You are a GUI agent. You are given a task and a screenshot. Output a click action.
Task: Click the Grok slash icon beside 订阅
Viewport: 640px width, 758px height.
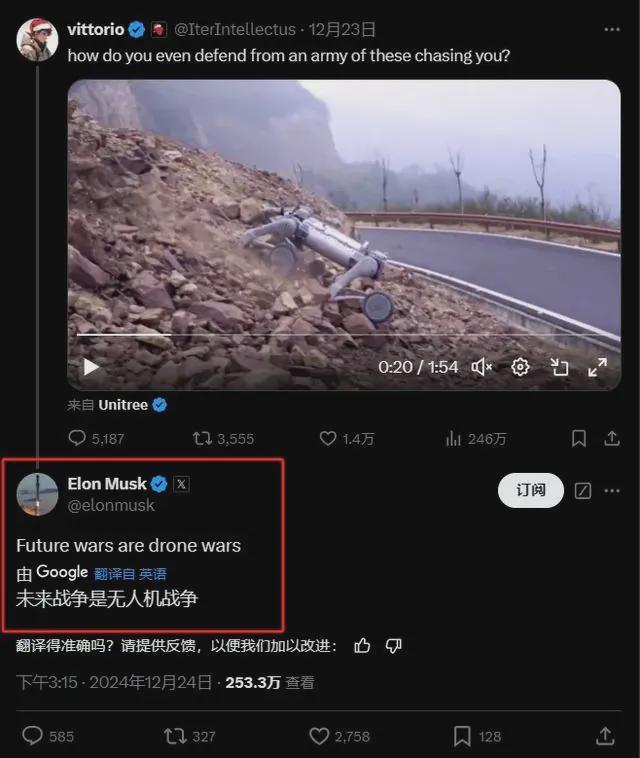pyautogui.click(x=582, y=491)
